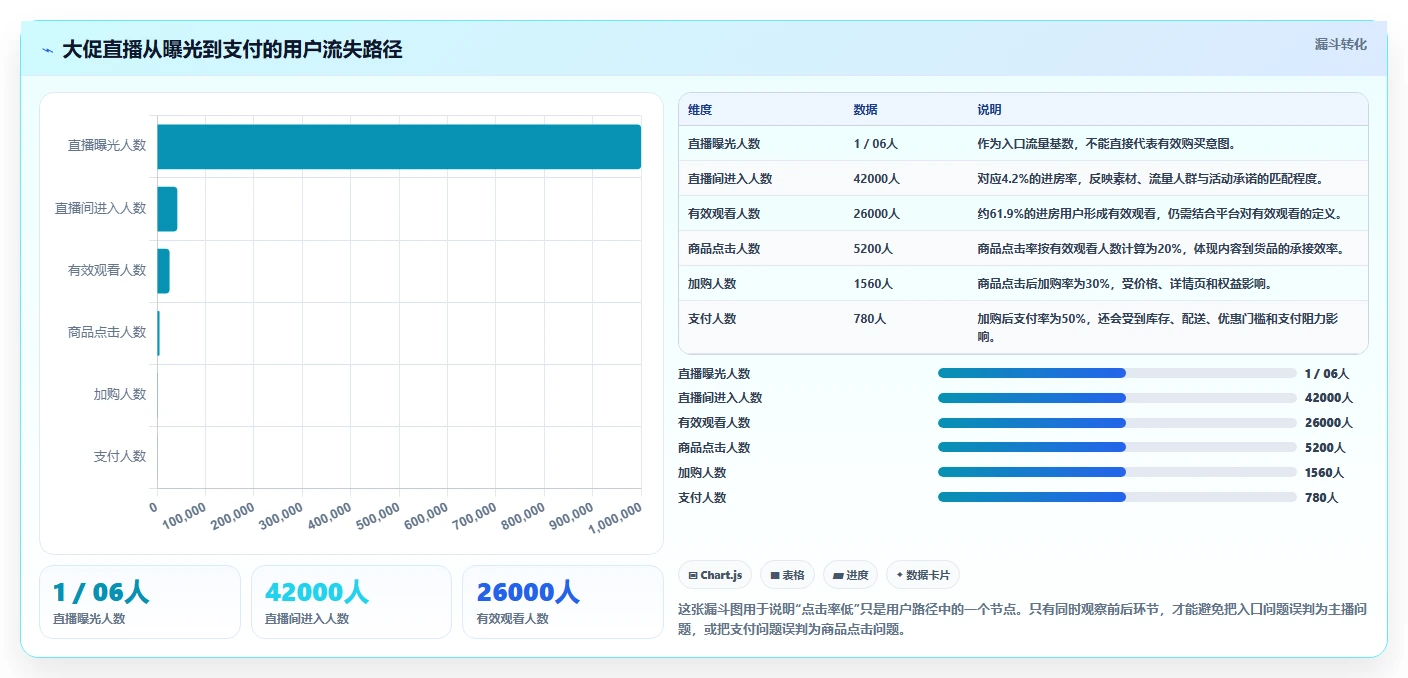1408x678 pixels.
Task: Click the 直播间进入人数 progress bar
Action: (x=1117, y=398)
